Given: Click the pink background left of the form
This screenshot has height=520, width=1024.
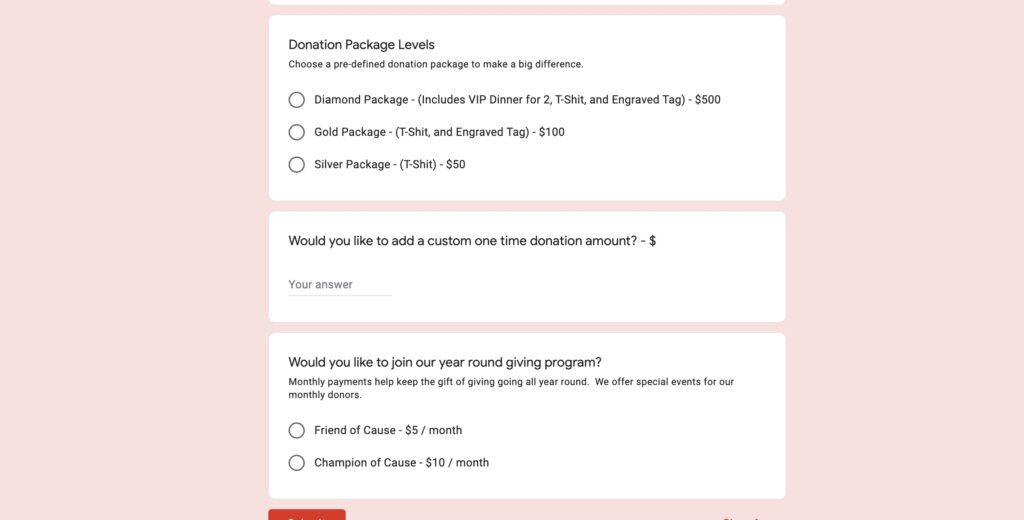Looking at the screenshot, I should (x=130, y=260).
